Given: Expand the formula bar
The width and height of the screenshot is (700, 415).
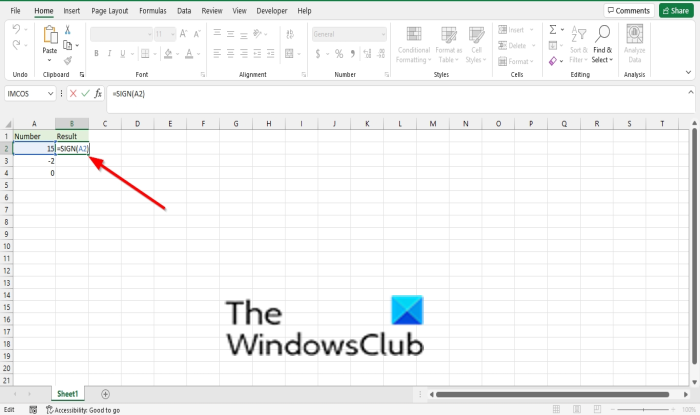Looking at the screenshot, I should (x=691, y=92).
